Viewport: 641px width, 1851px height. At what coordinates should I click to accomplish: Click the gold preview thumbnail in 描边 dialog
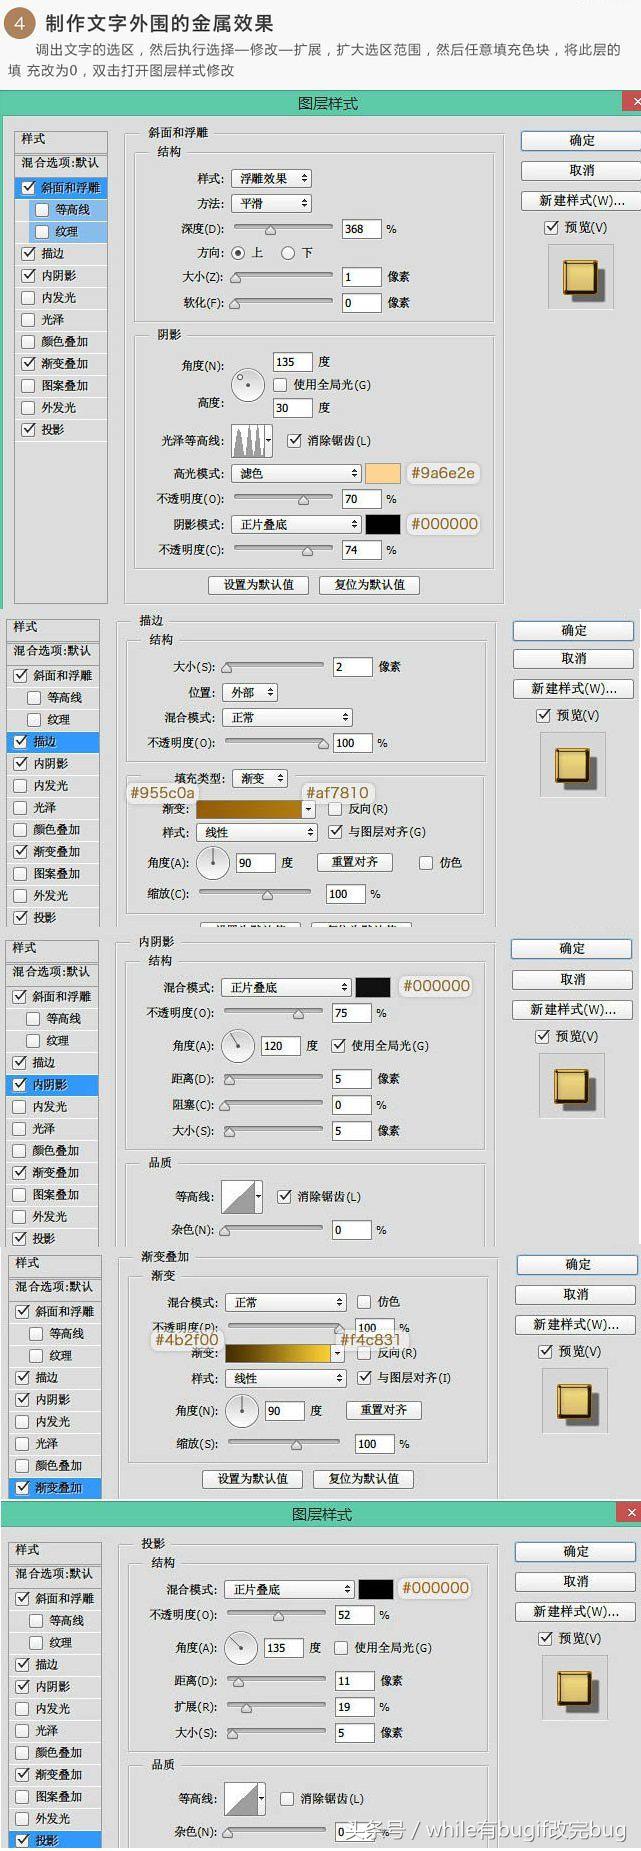[572, 766]
